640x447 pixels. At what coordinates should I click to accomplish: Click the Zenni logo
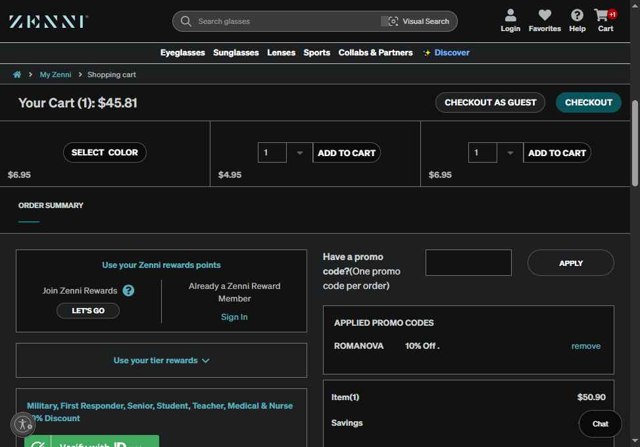(x=48, y=22)
